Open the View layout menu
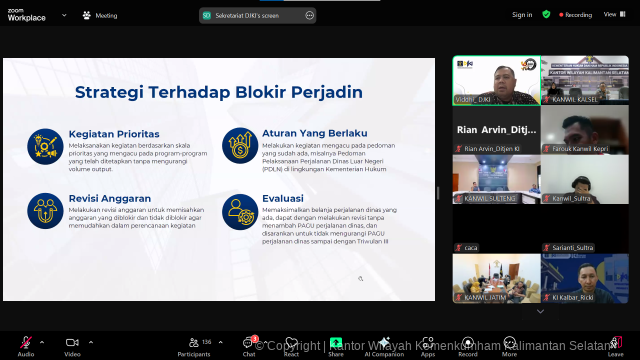 614,14
